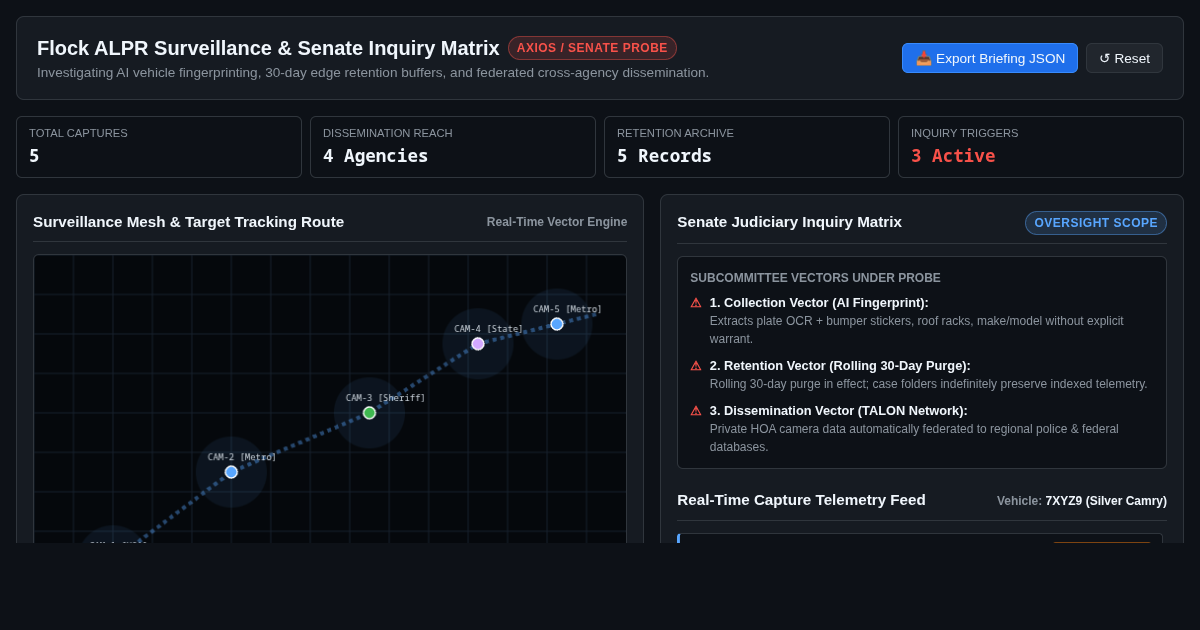Click warning icon beside Retention Vector
Image resolution: width=1200 pixels, height=630 pixels.
[696, 366]
